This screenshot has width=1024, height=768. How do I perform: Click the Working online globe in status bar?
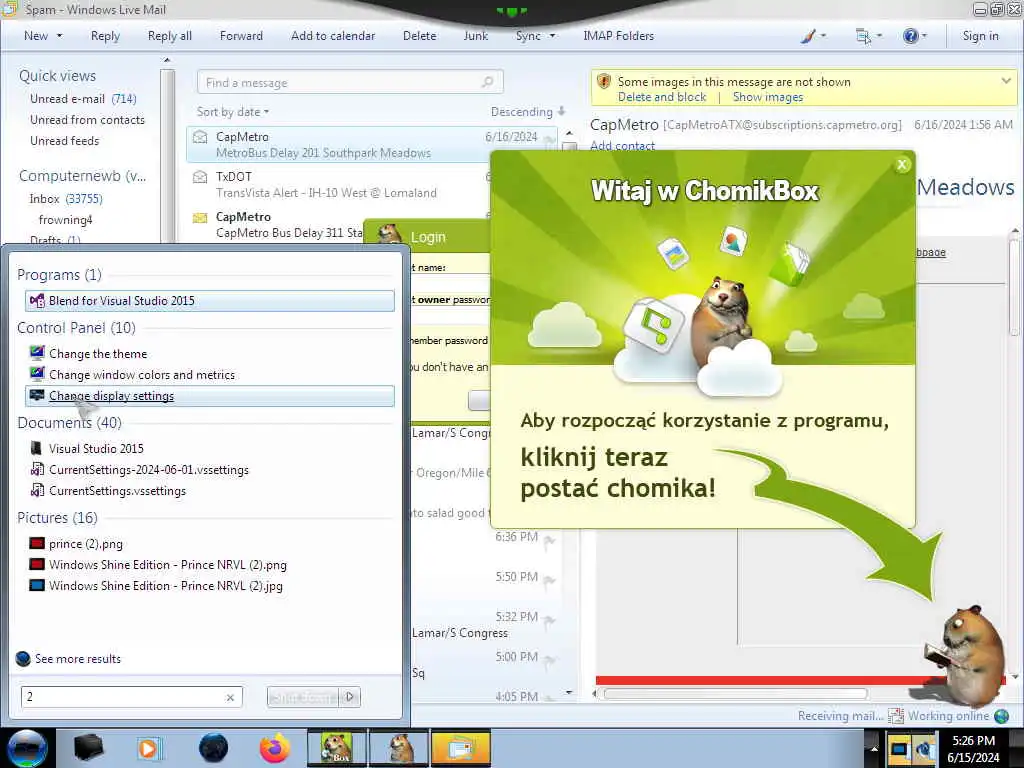[1001, 716]
